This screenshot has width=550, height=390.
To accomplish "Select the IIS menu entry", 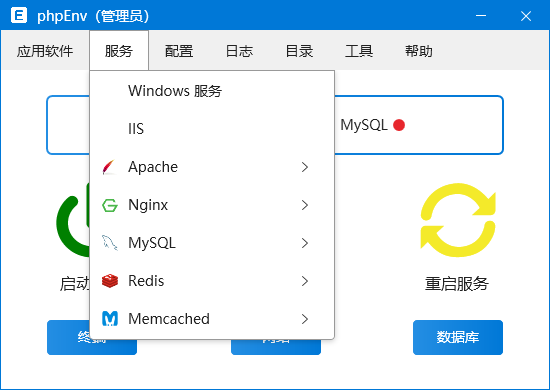I will click(212, 129).
